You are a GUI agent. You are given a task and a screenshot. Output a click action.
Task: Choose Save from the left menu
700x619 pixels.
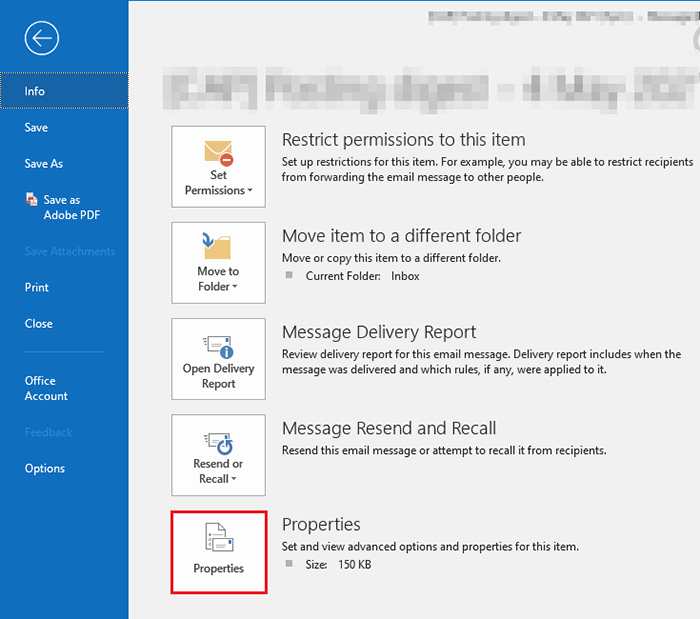click(x=36, y=128)
